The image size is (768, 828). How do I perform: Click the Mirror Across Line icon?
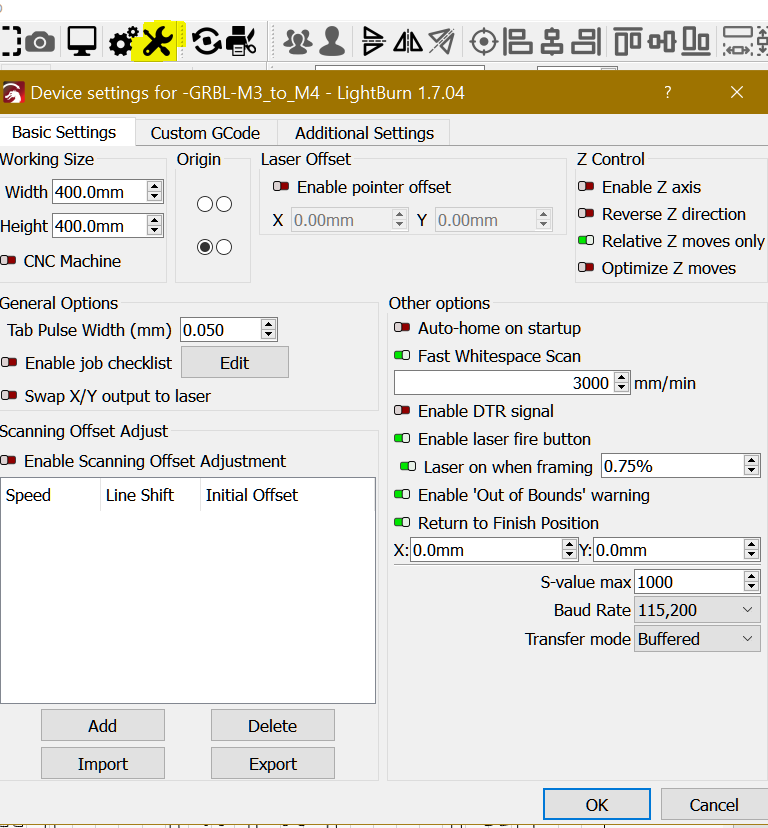tap(442, 41)
